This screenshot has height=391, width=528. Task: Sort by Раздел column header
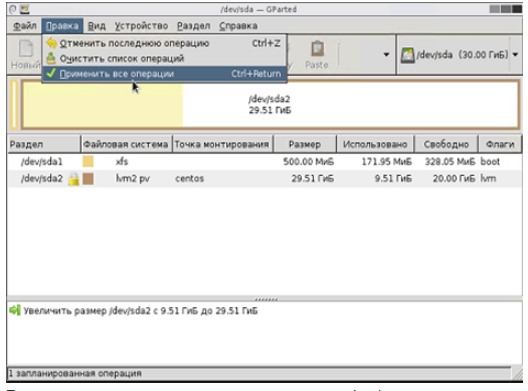pos(44,144)
